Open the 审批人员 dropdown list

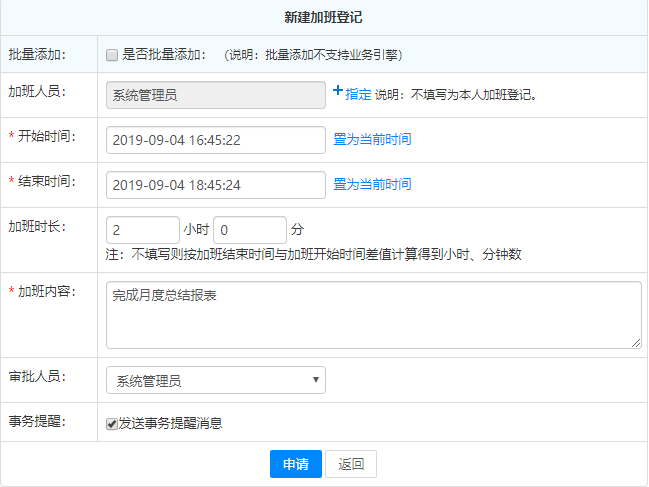(x=215, y=380)
